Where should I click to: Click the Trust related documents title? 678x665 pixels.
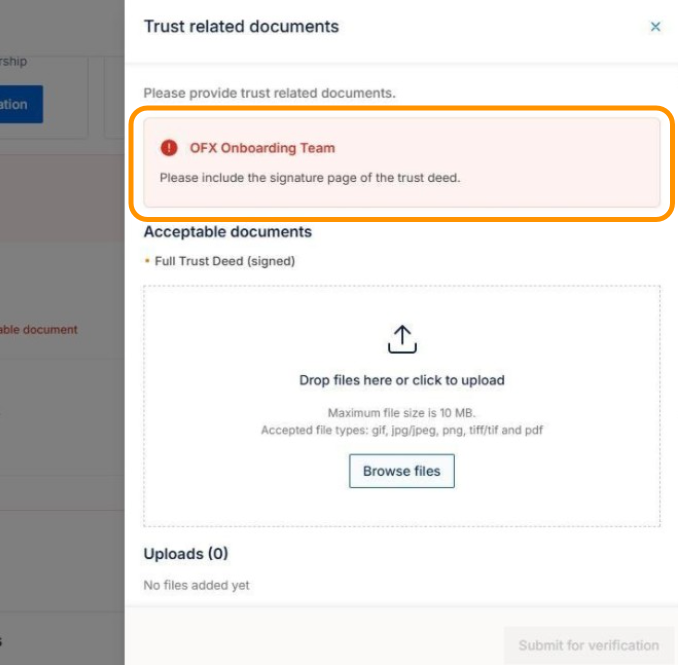click(x=241, y=26)
